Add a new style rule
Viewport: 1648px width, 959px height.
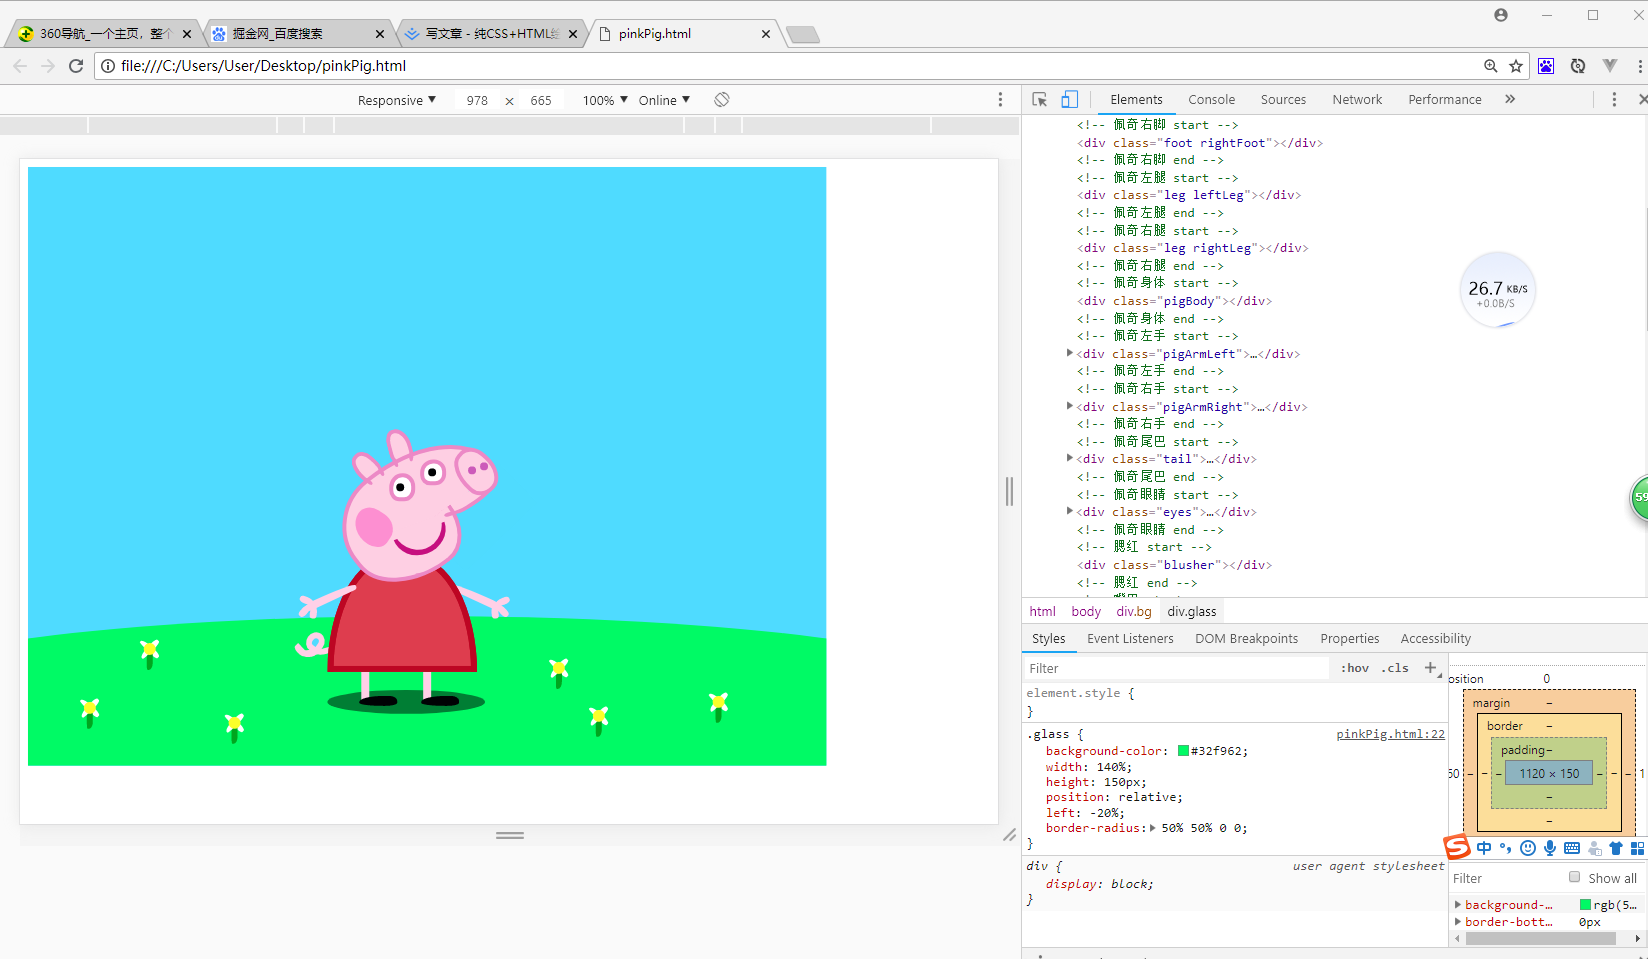(1430, 668)
